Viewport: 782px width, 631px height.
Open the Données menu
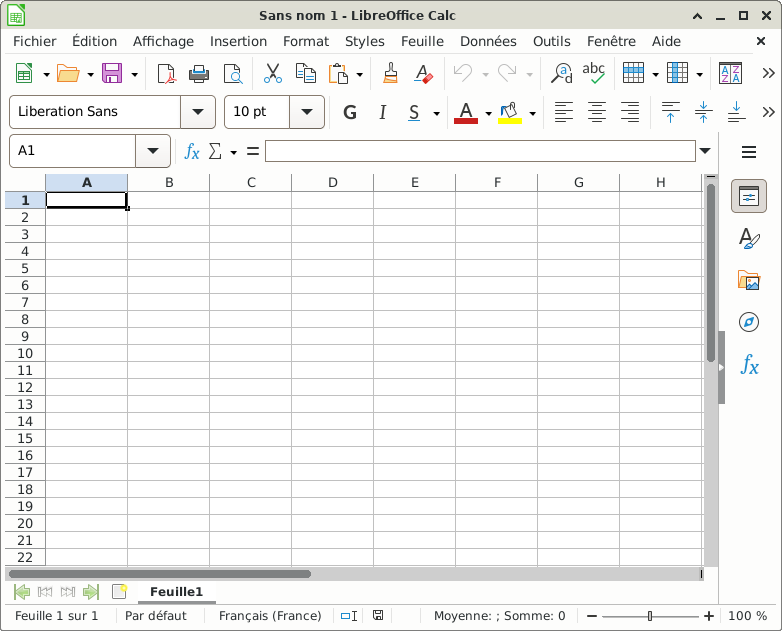coord(488,41)
